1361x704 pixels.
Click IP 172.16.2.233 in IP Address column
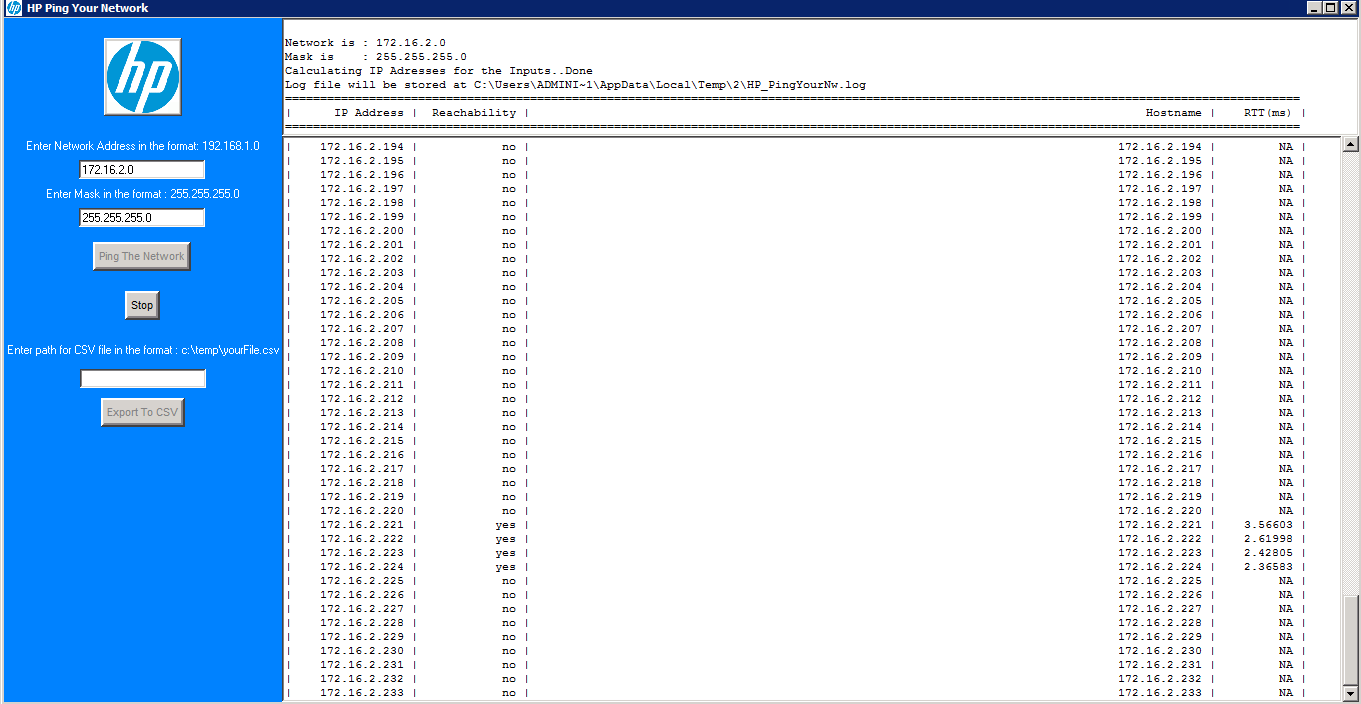tap(362, 693)
